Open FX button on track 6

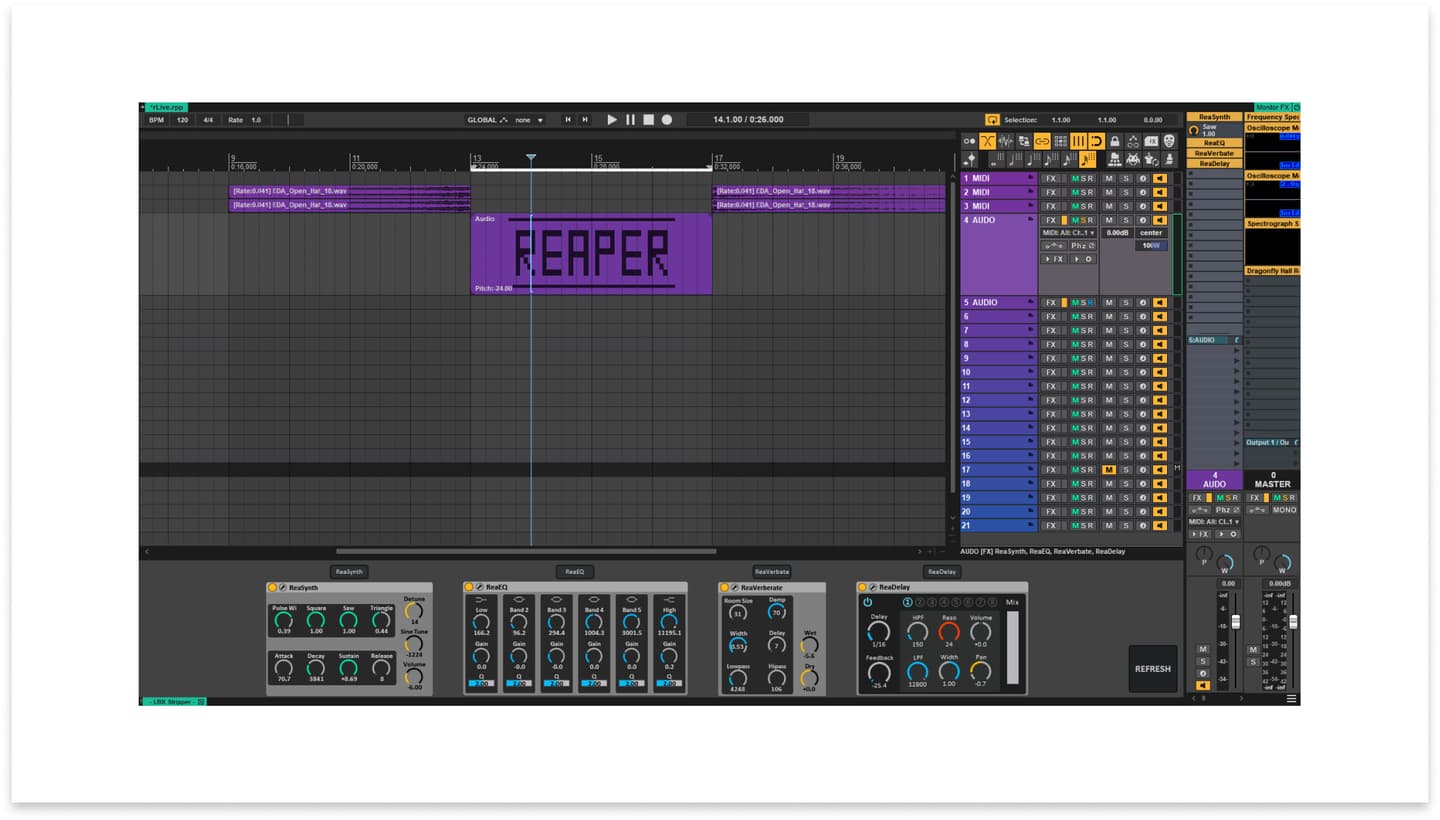coord(1050,317)
